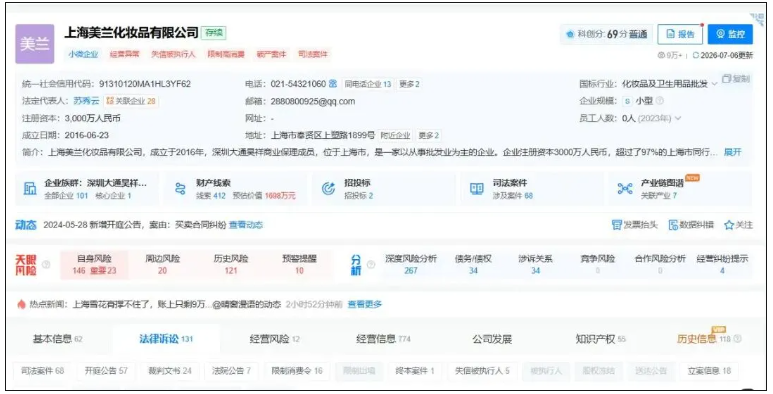Click 更多 2 next to address

[428, 135]
